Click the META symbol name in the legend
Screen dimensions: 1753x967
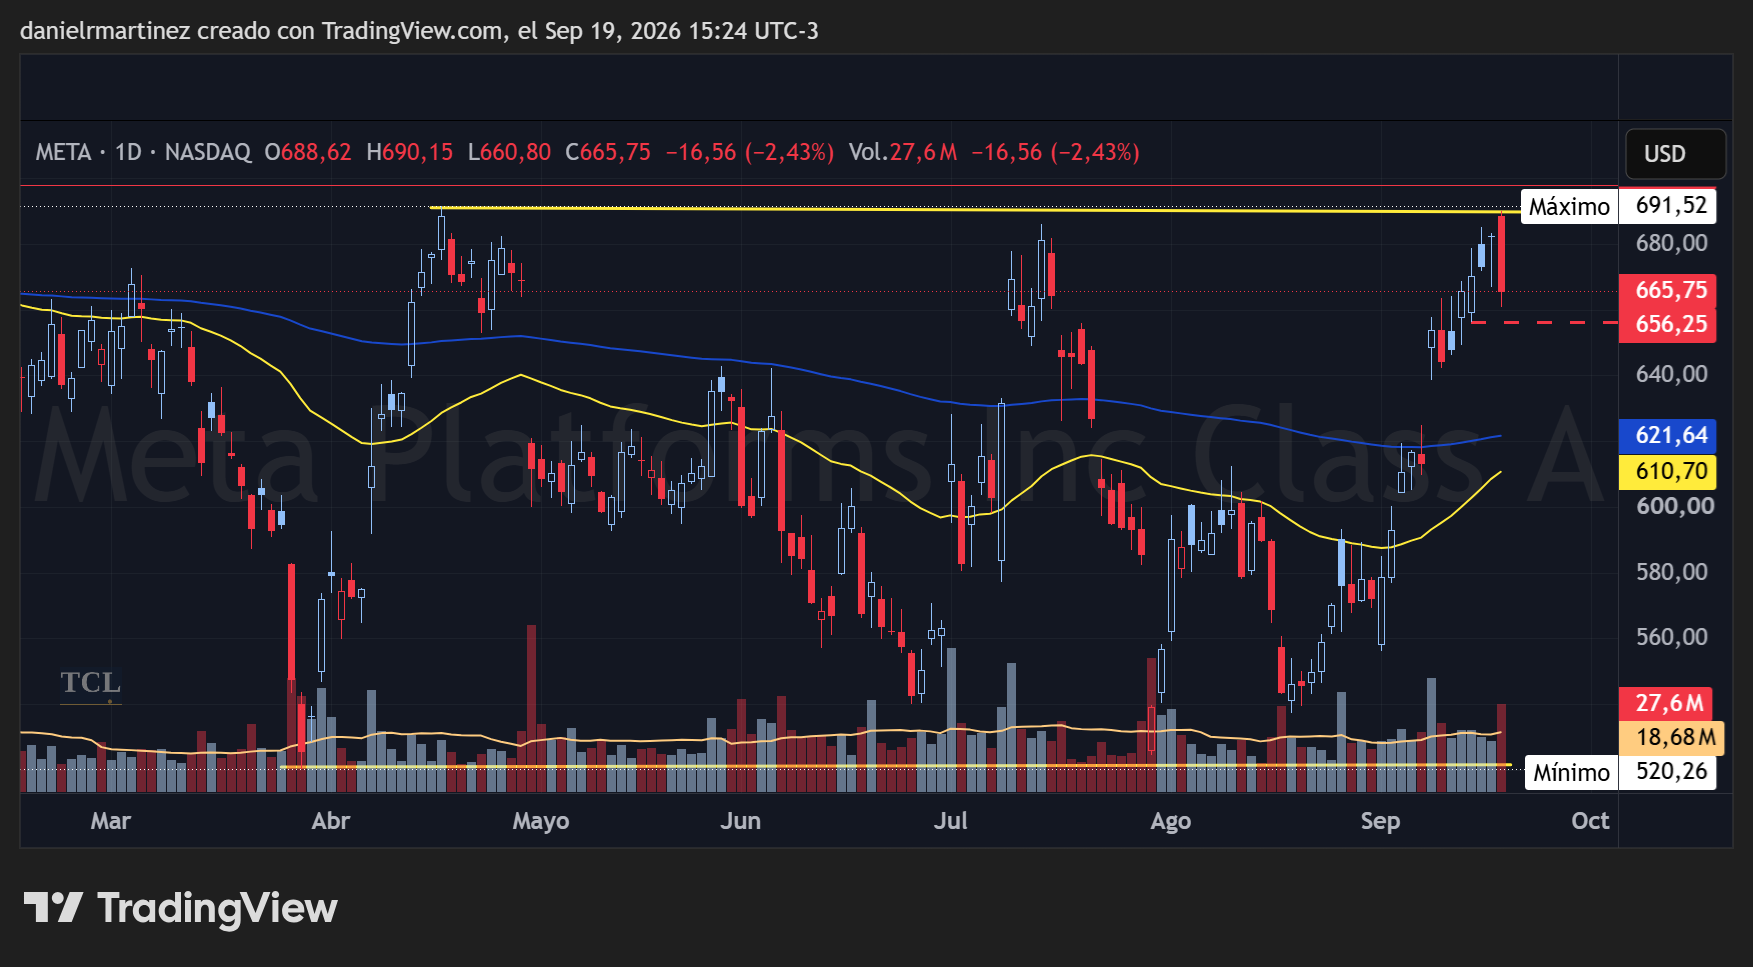point(63,152)
